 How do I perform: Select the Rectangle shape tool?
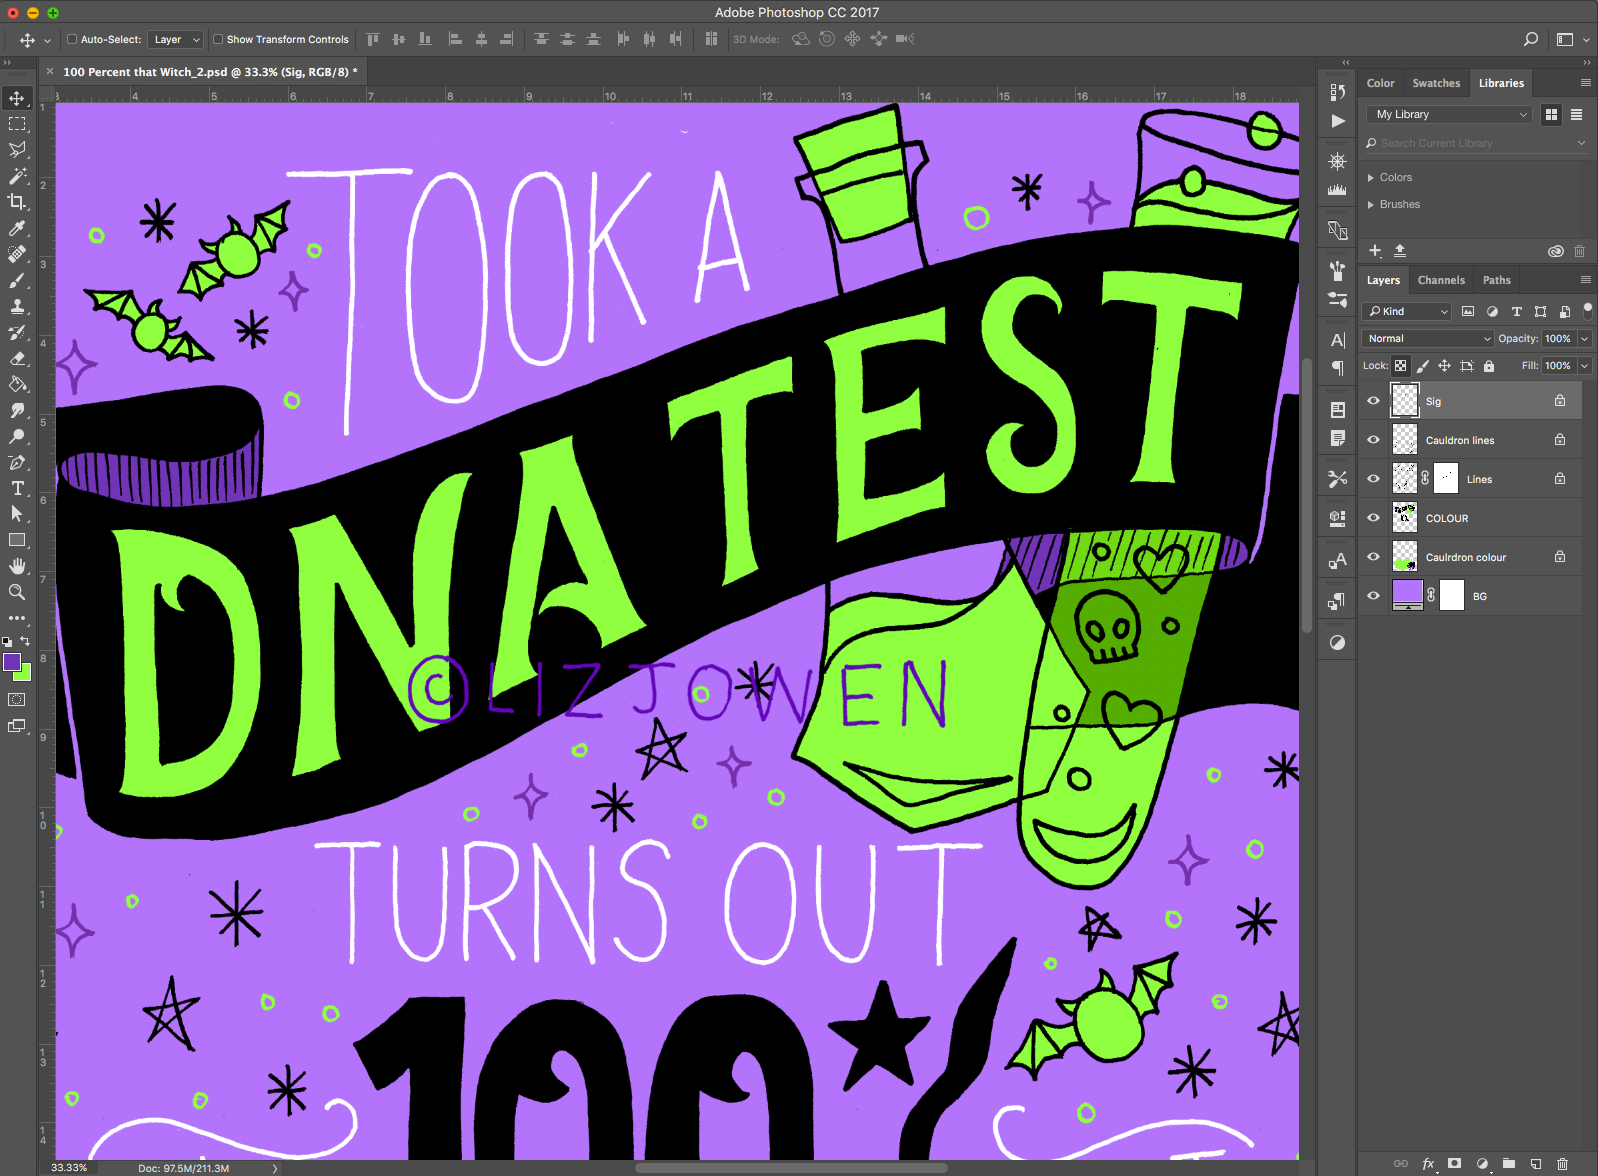[x=17, y=540]
